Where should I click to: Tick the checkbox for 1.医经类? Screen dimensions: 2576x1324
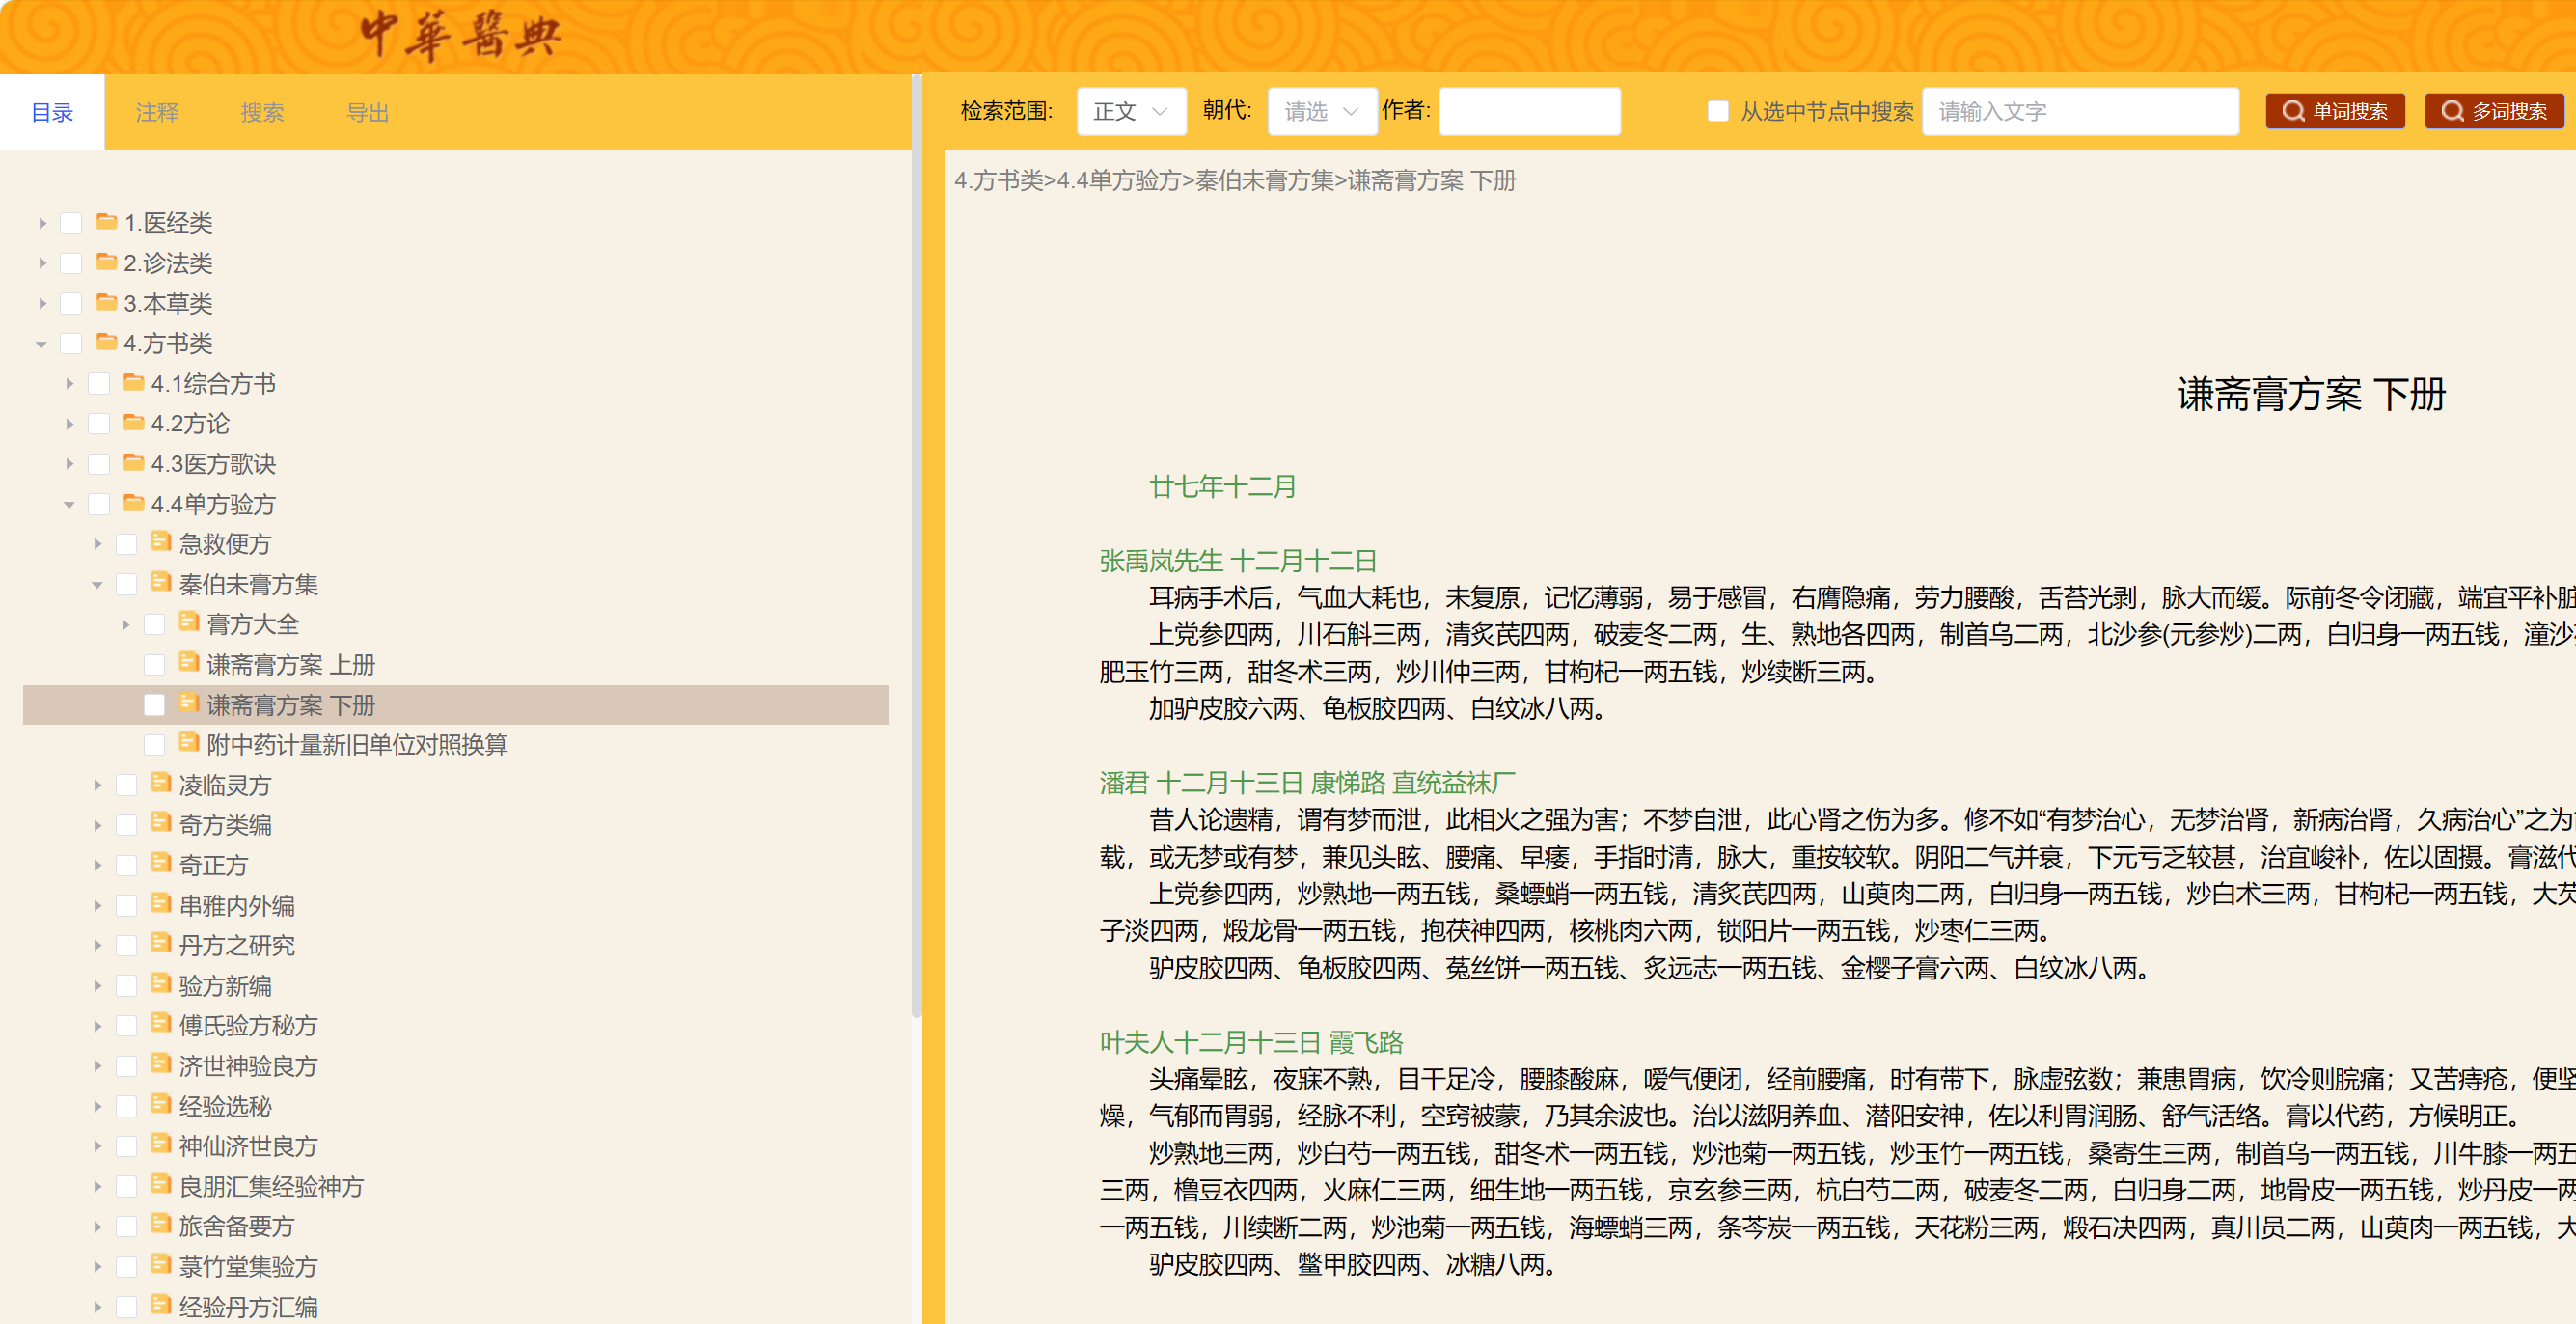71,223
